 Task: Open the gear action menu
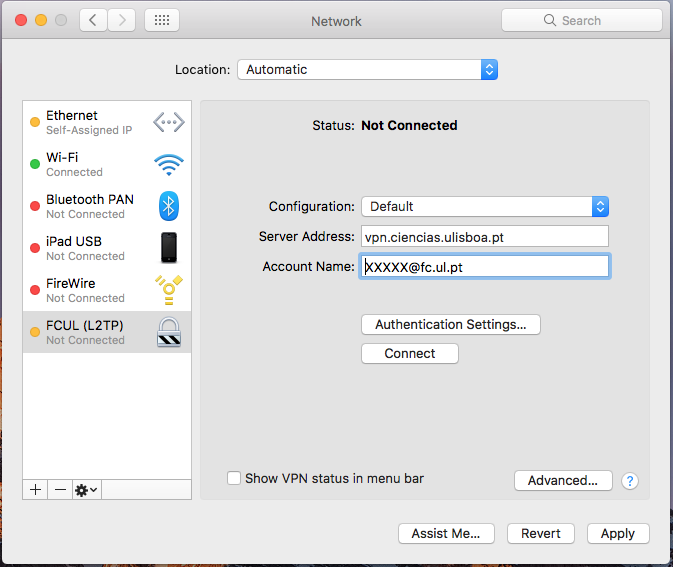(x=87, y=489)
